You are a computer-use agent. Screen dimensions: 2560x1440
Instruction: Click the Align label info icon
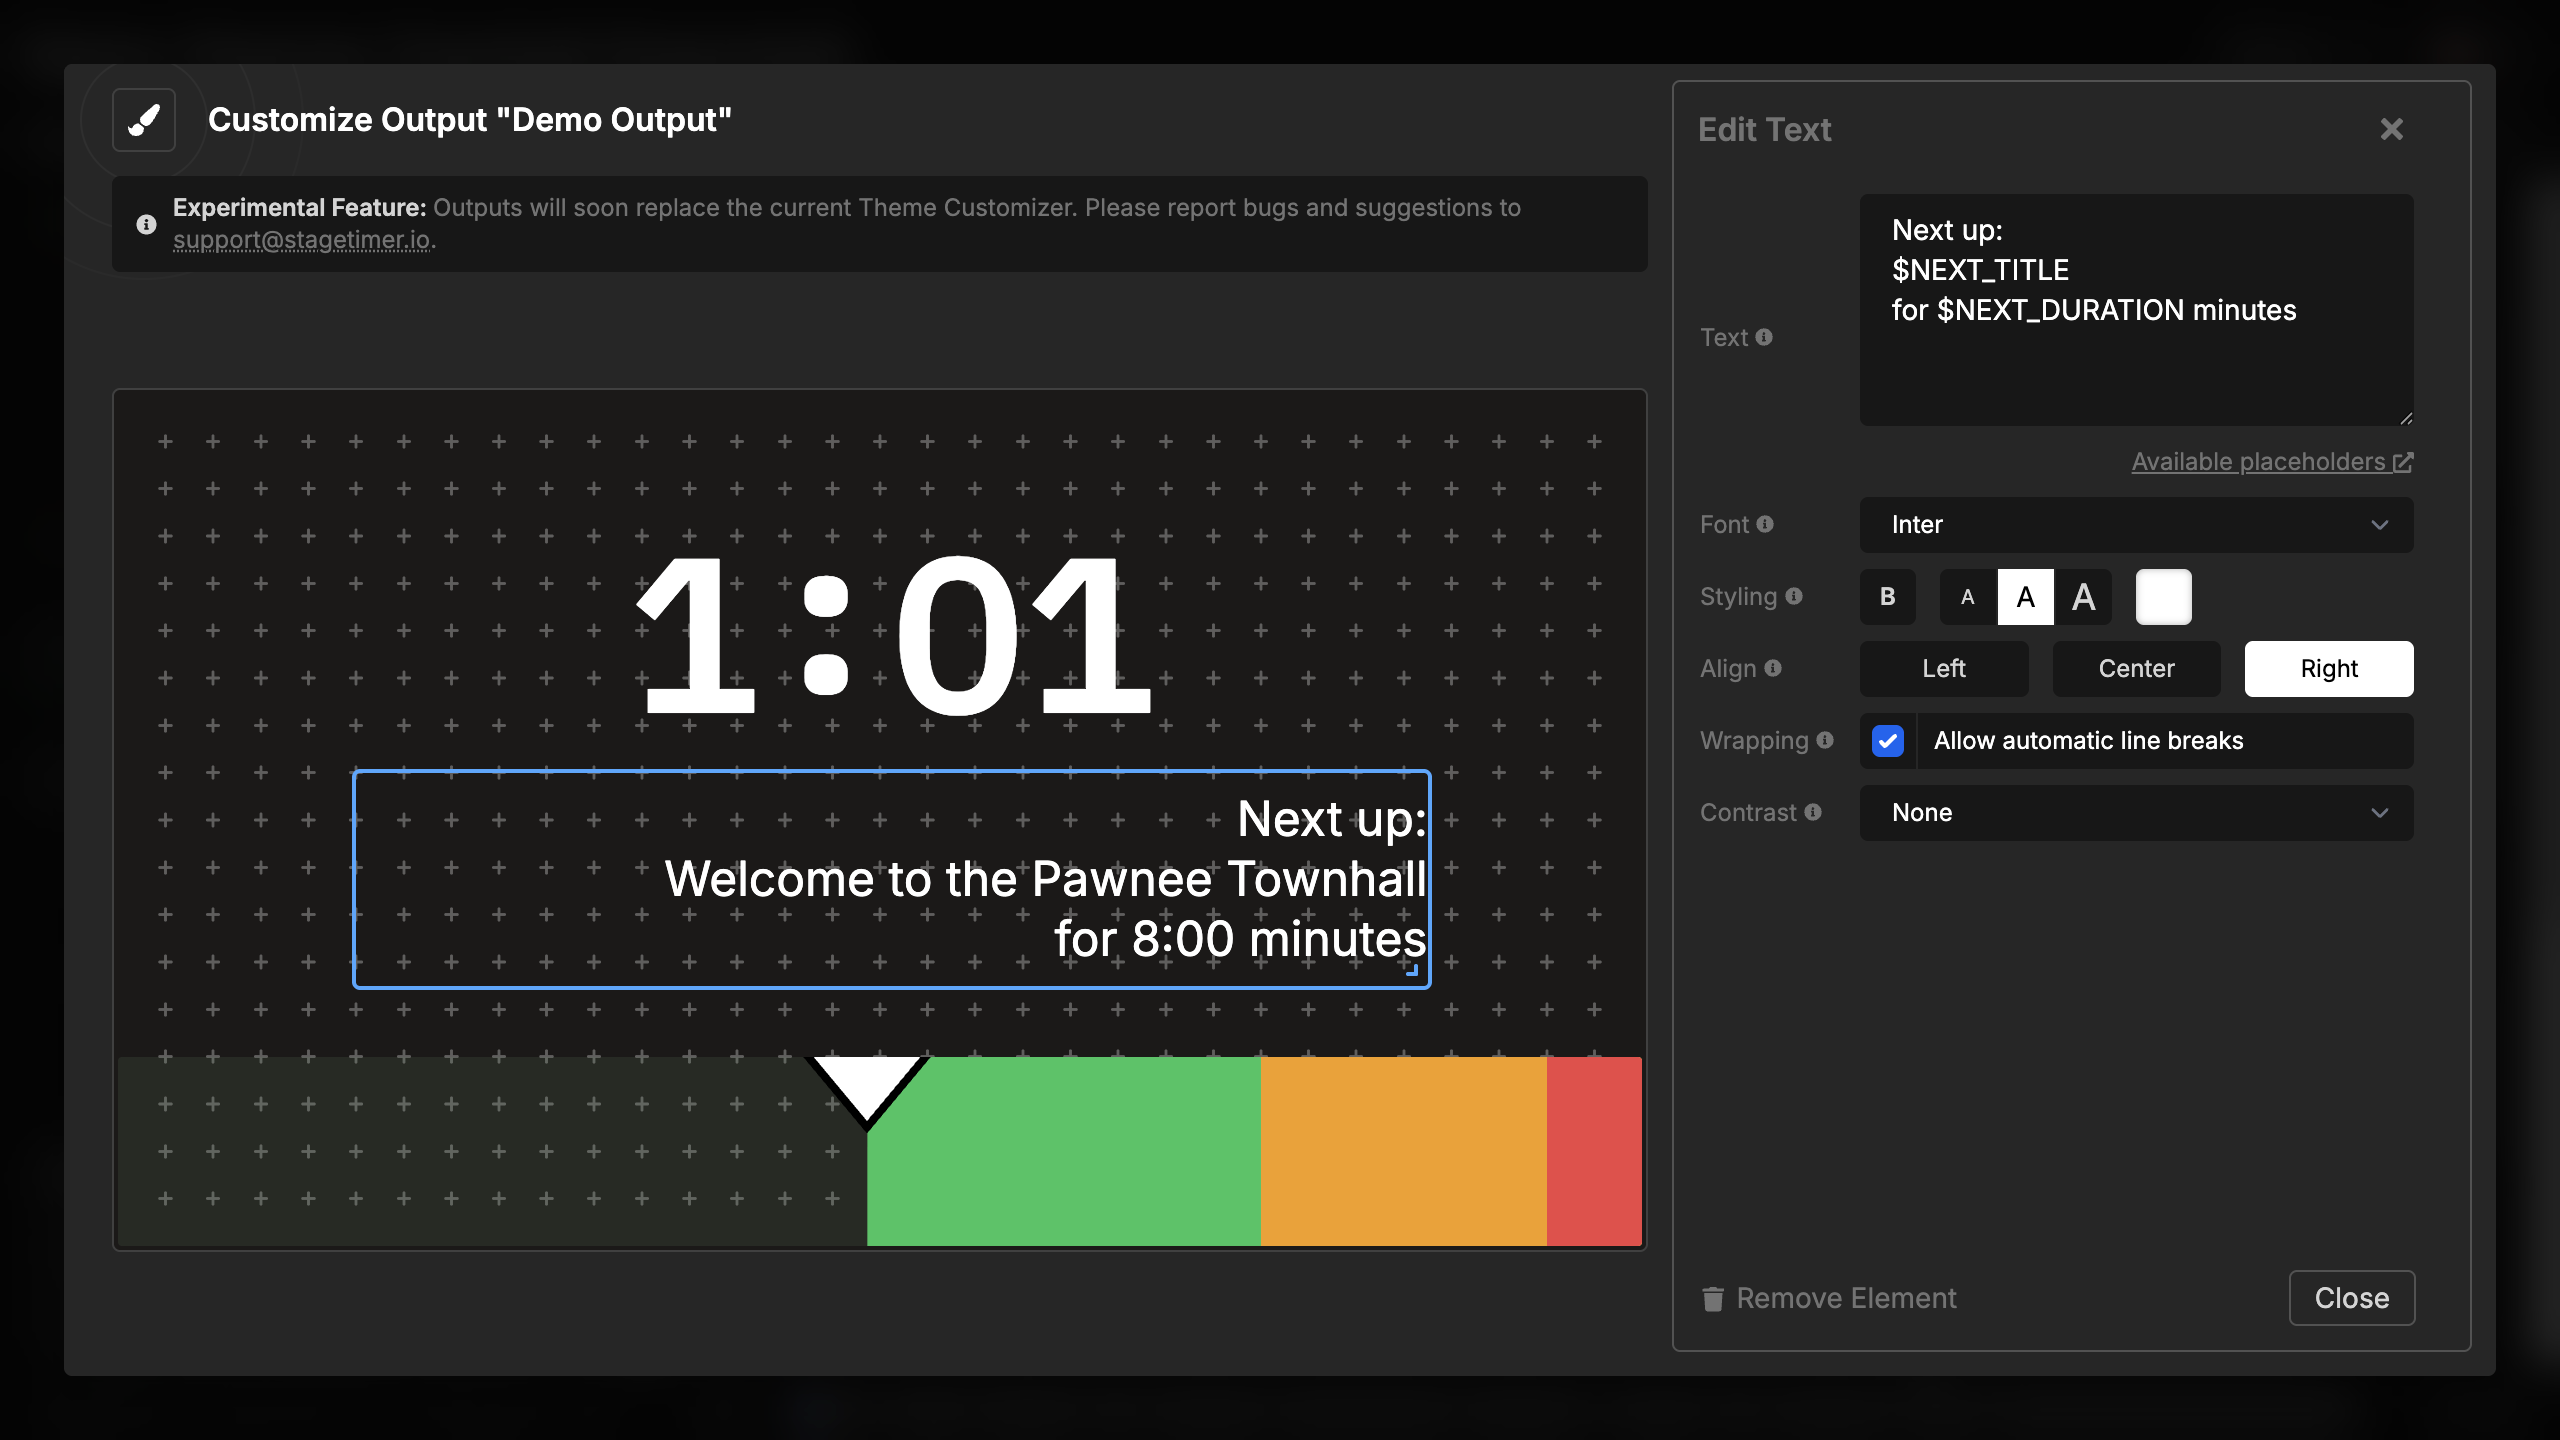(1773, 668)
